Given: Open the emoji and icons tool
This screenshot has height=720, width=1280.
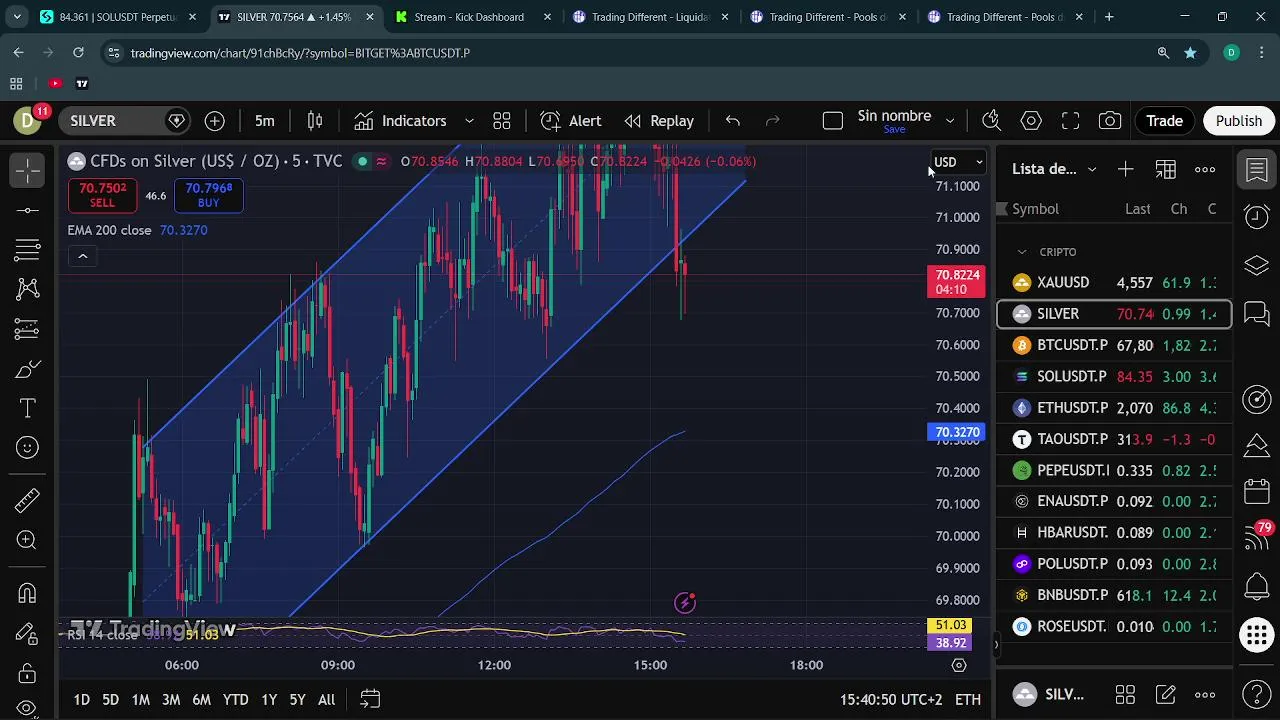Looking at the screenshot, I should click(x=28, y=448).
